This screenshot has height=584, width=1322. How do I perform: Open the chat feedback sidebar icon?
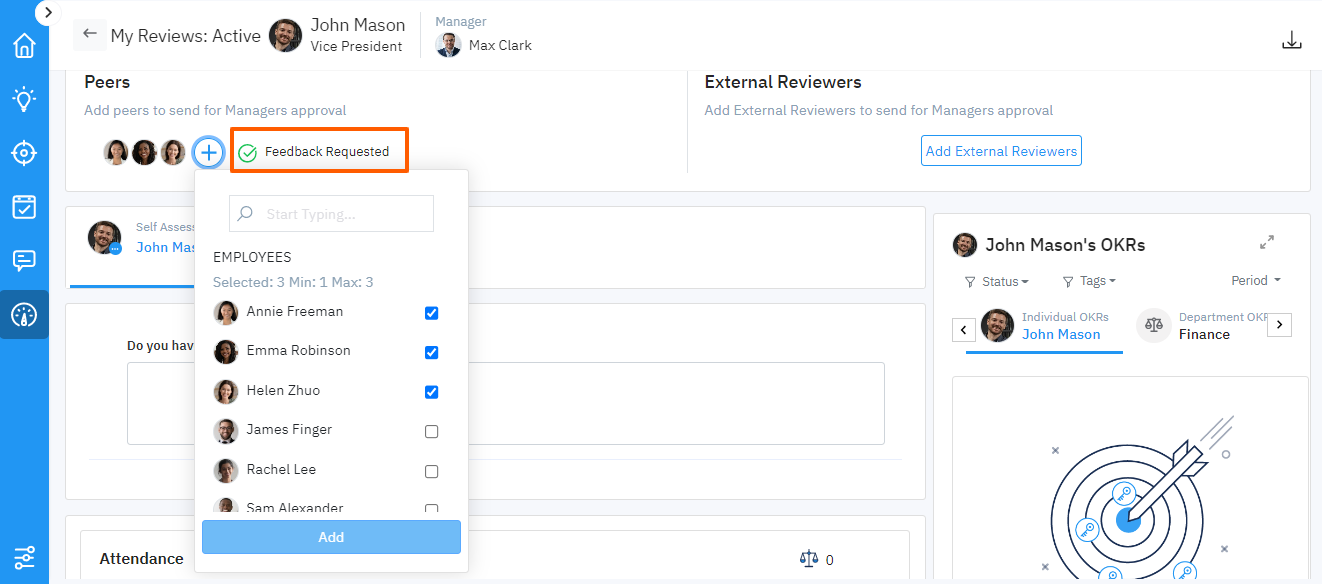24,261
